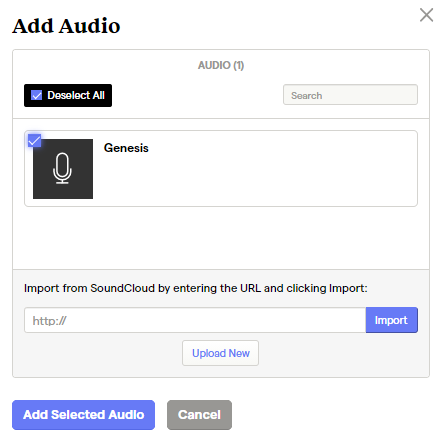The width and height of the screenshot is (442, 441).
Task: Close the Add Audio dialog with the X
Action: [x=426, y=15]
